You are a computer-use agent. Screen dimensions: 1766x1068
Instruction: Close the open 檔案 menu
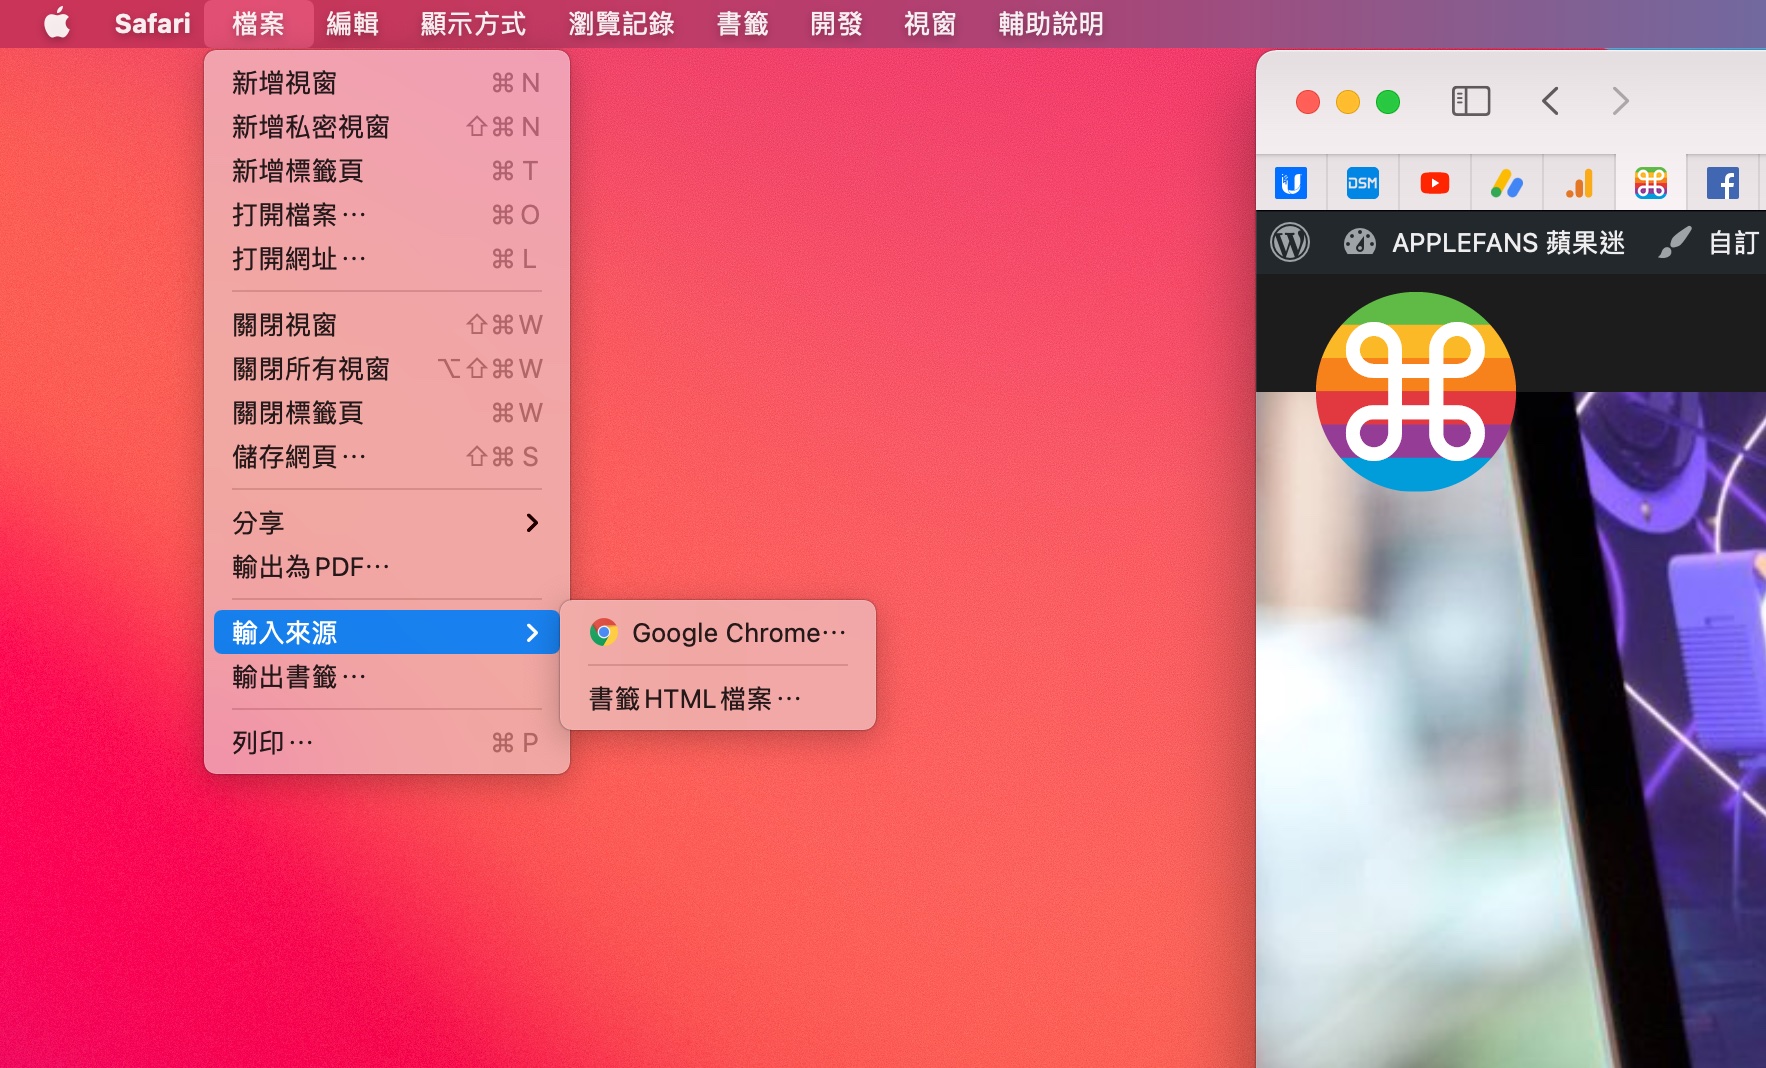point(258,23)
